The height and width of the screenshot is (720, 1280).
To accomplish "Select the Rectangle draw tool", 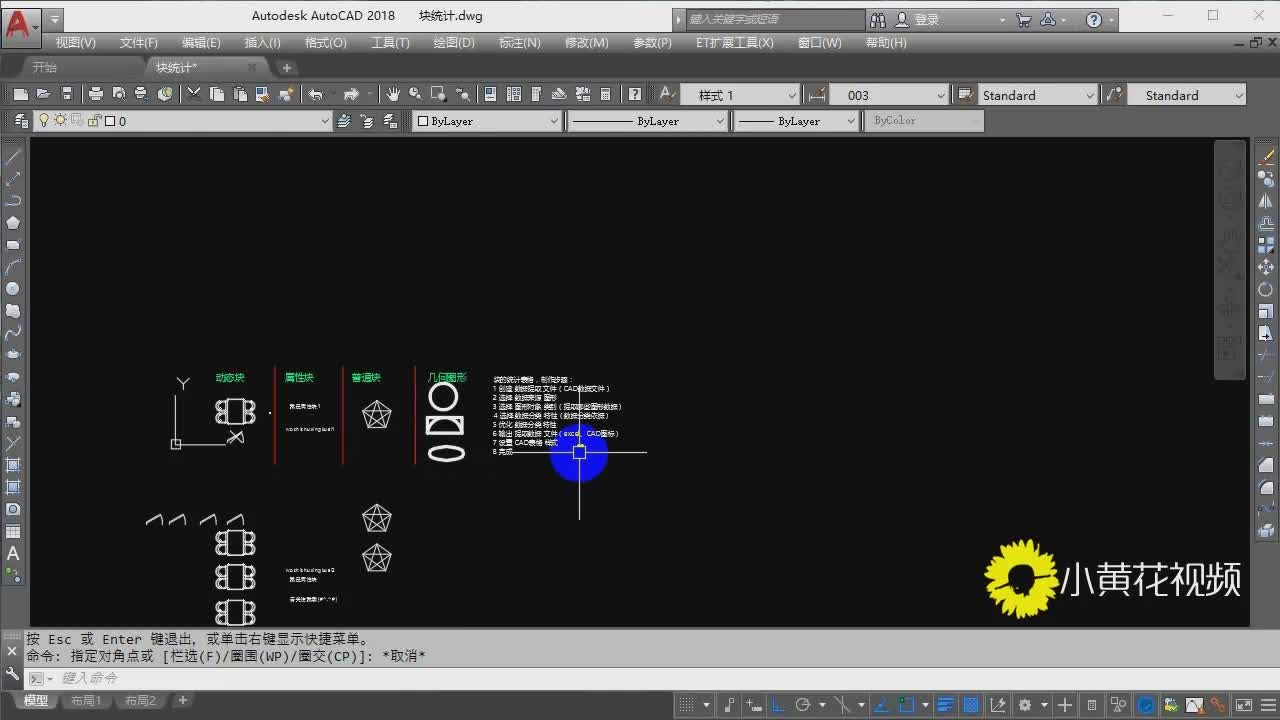I will tap(13, 244).
